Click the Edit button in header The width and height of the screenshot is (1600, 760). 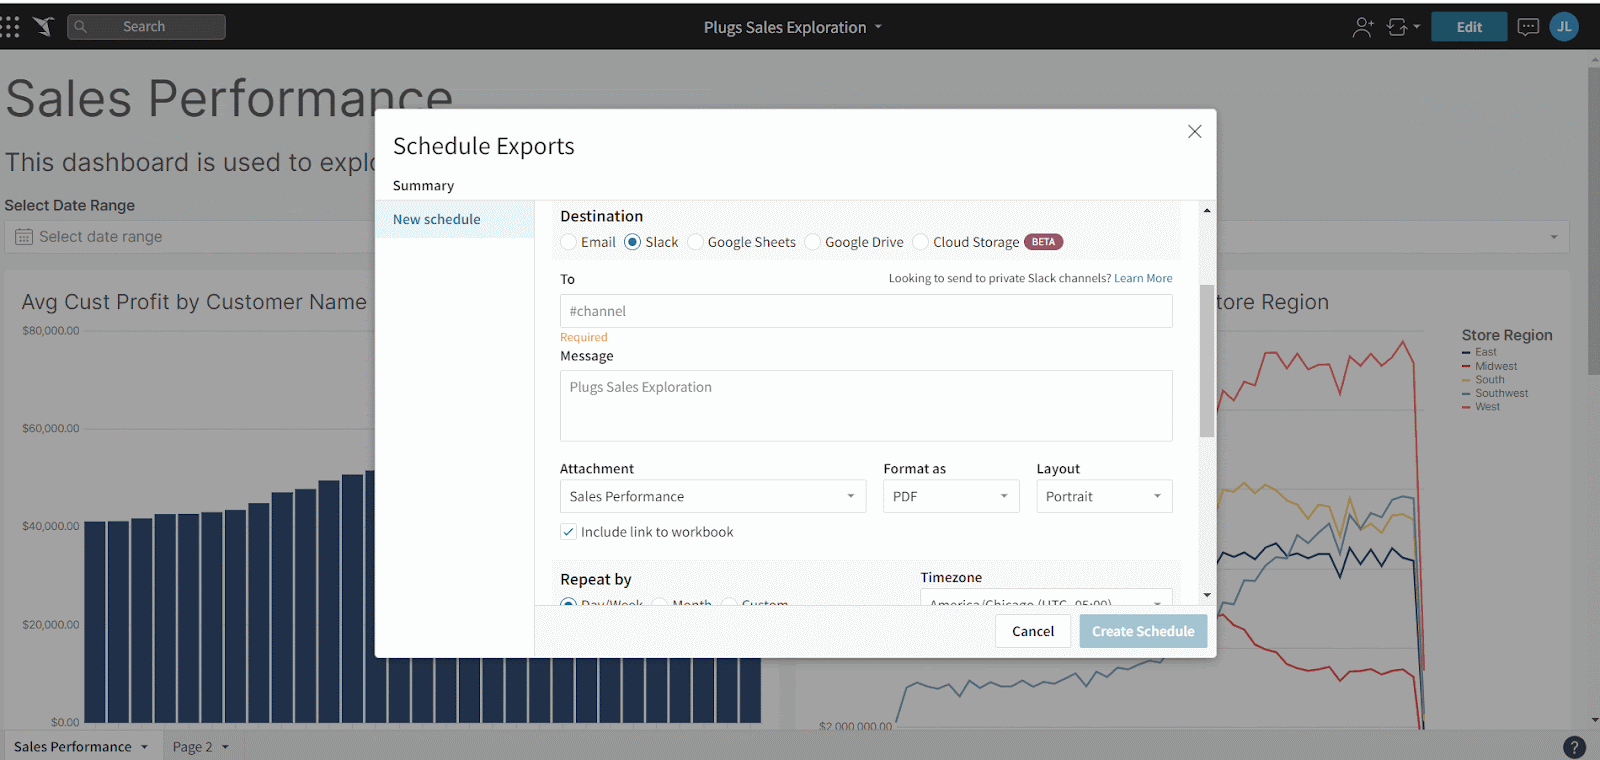click(x=1469, y=27)
